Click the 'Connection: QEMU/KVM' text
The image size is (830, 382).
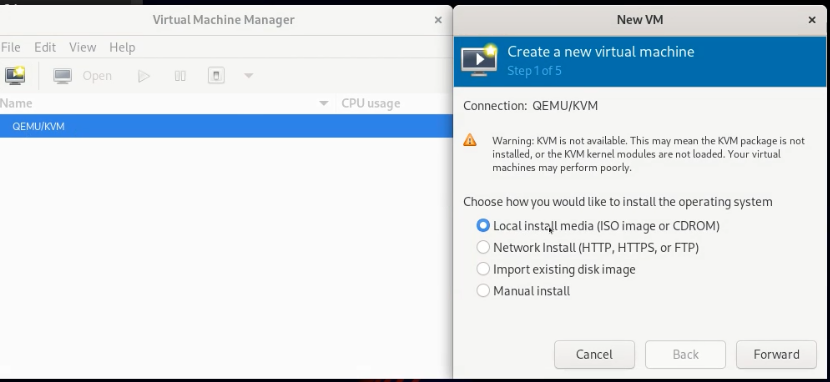tap(530, 106)
